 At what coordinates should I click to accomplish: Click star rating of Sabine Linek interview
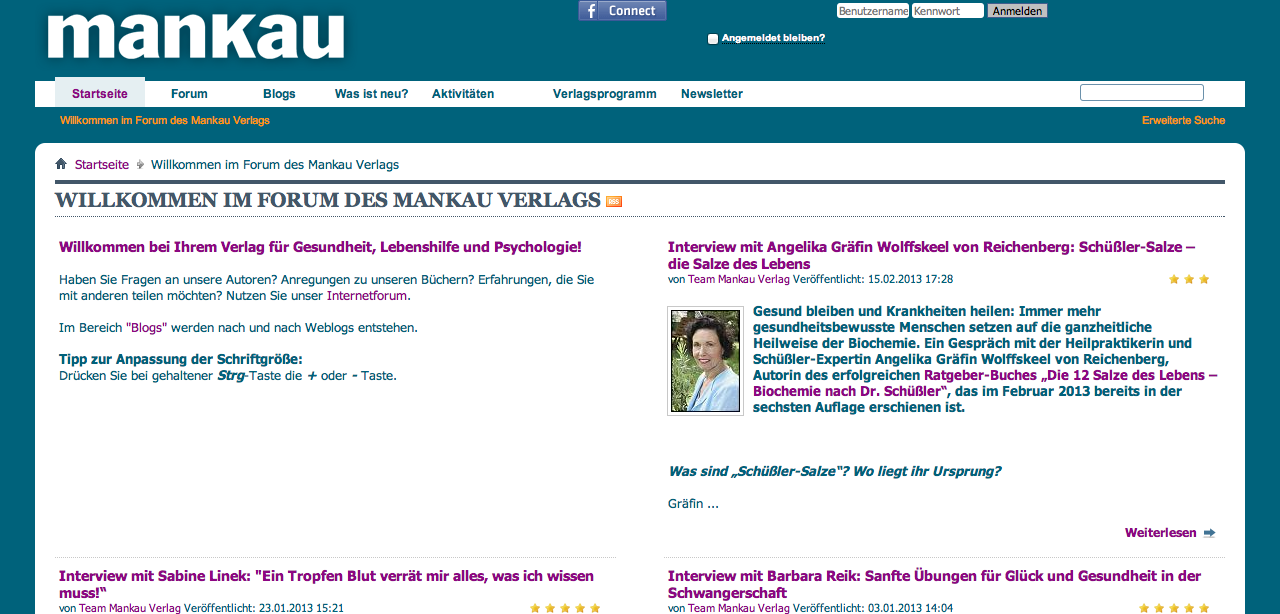pyautogui.click(x=564, y=608)
